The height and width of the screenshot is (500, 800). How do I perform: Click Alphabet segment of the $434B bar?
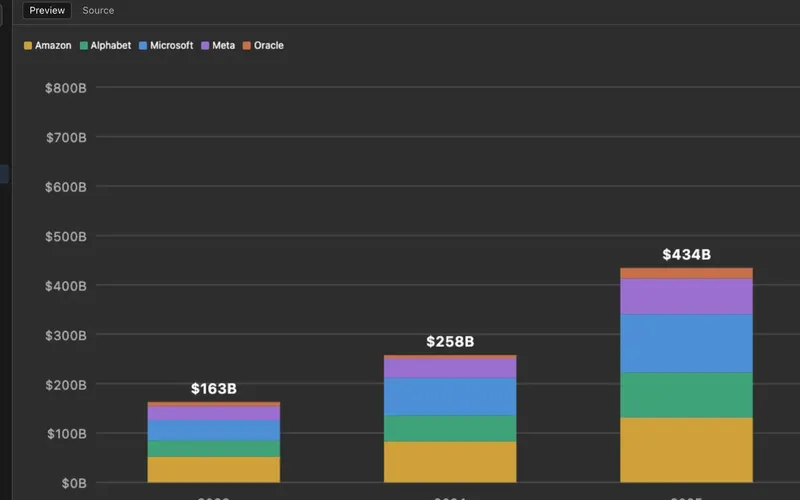[x=686, y=395]
